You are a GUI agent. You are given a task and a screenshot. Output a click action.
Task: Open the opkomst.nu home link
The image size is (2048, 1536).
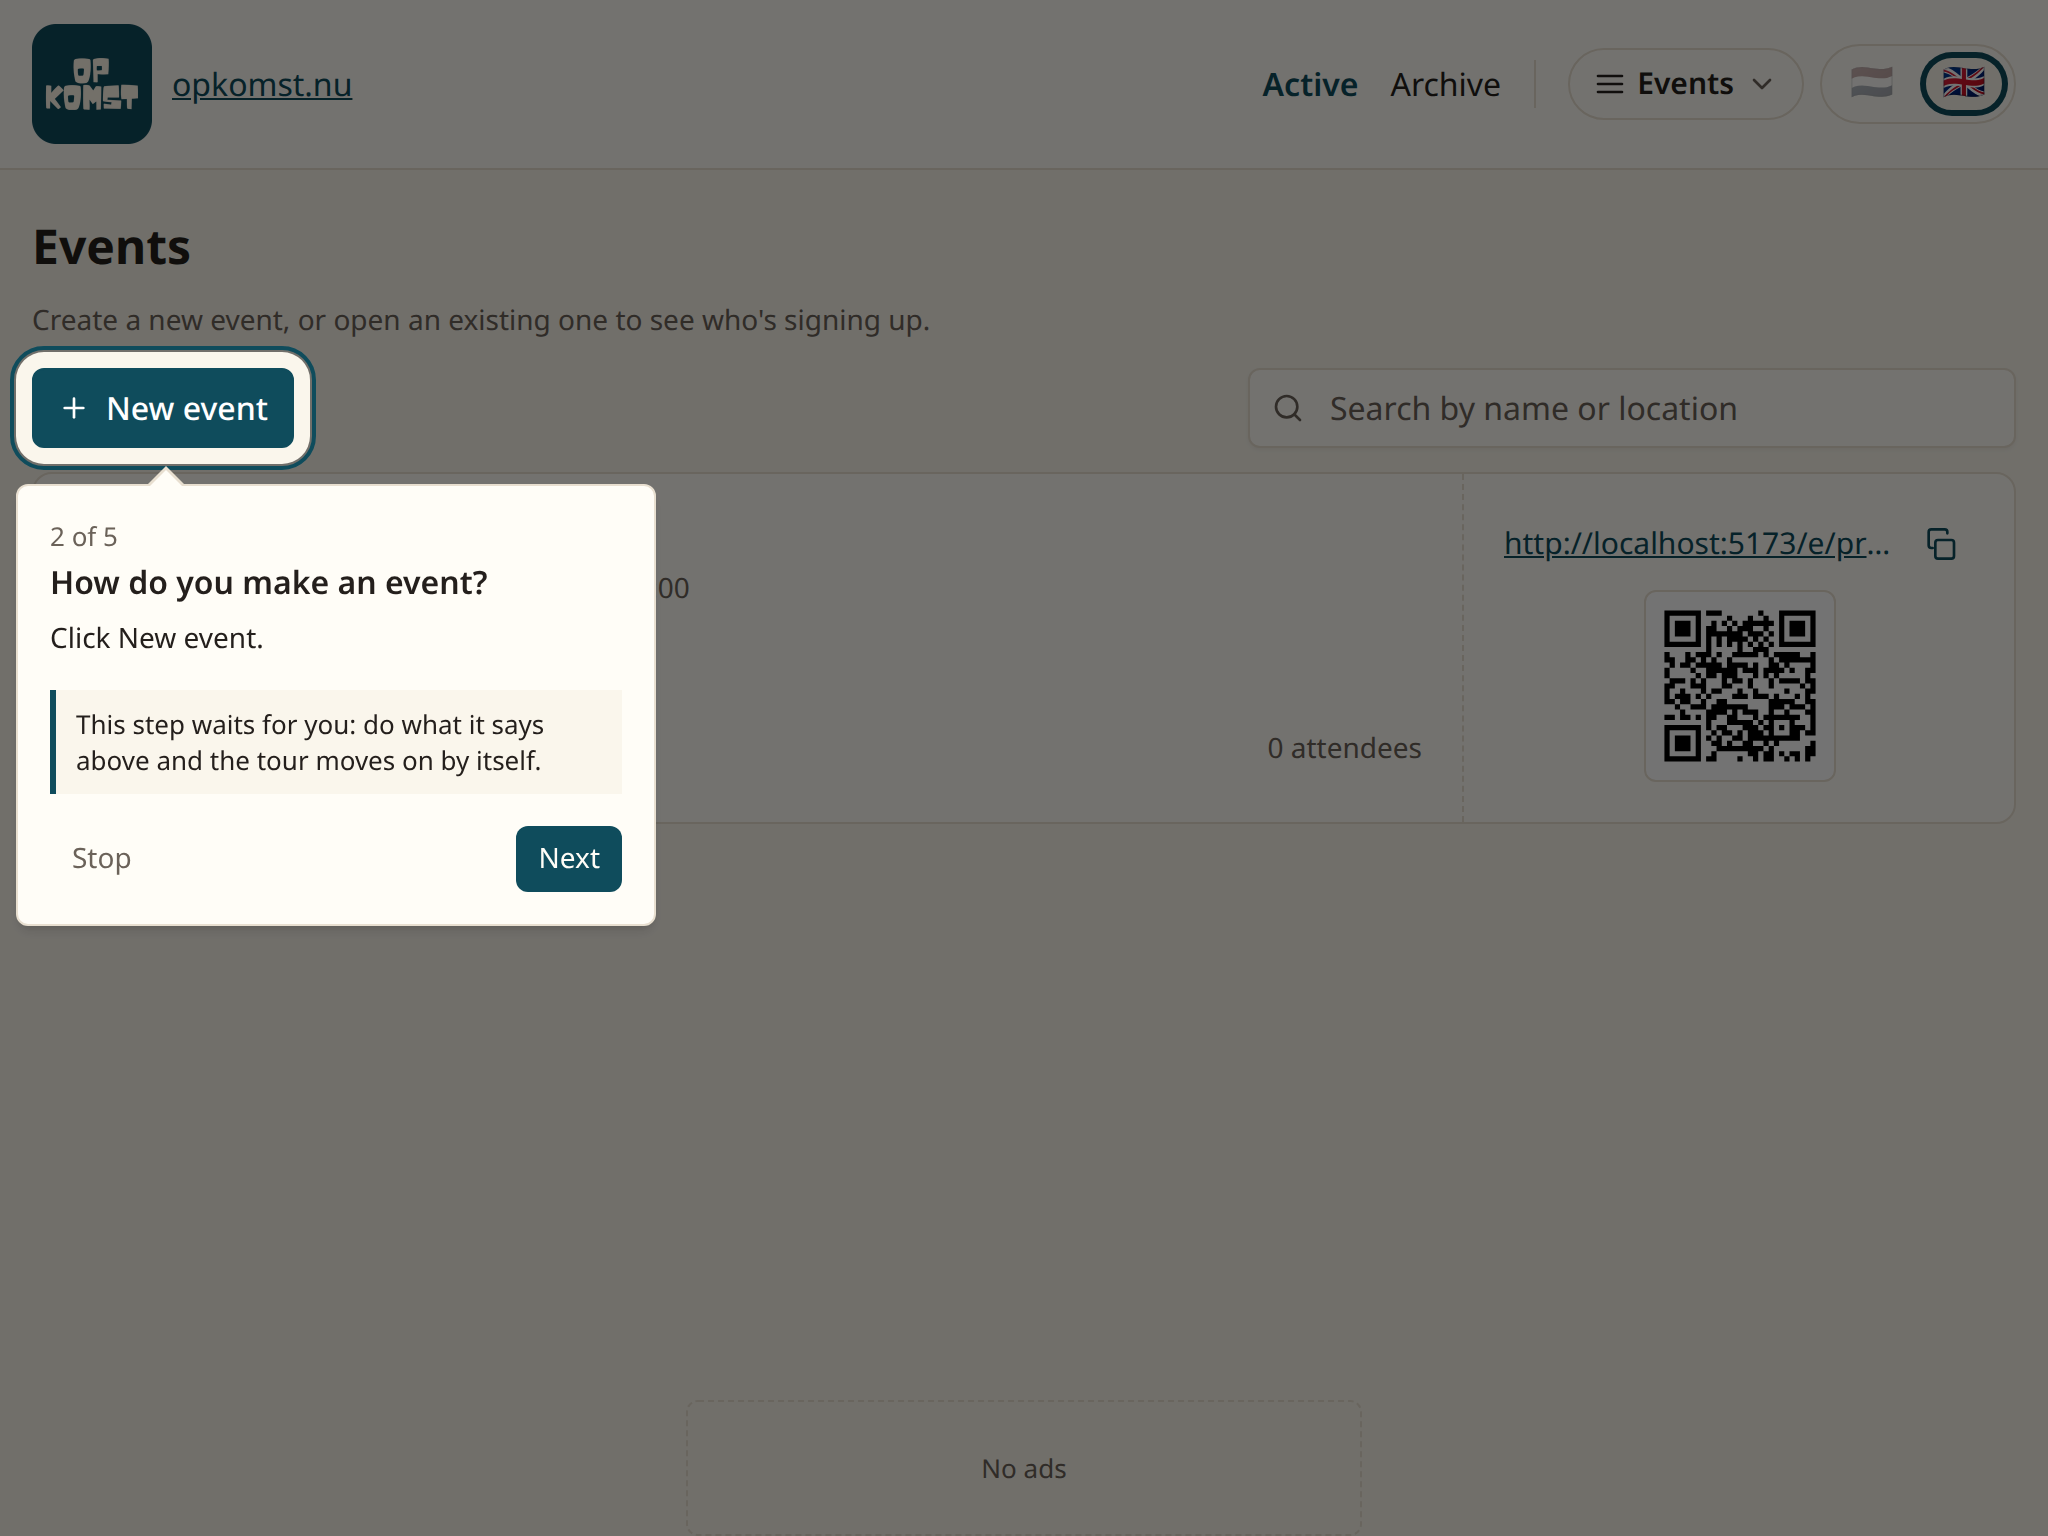click(262, 85)
